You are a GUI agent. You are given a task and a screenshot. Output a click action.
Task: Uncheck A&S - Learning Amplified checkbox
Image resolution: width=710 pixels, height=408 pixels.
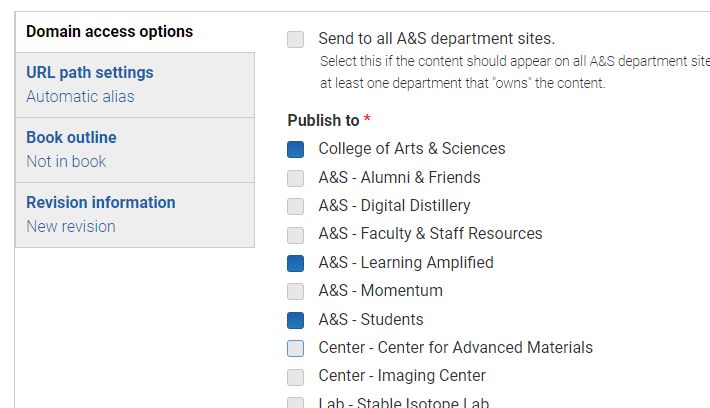[x=295, y=263]
